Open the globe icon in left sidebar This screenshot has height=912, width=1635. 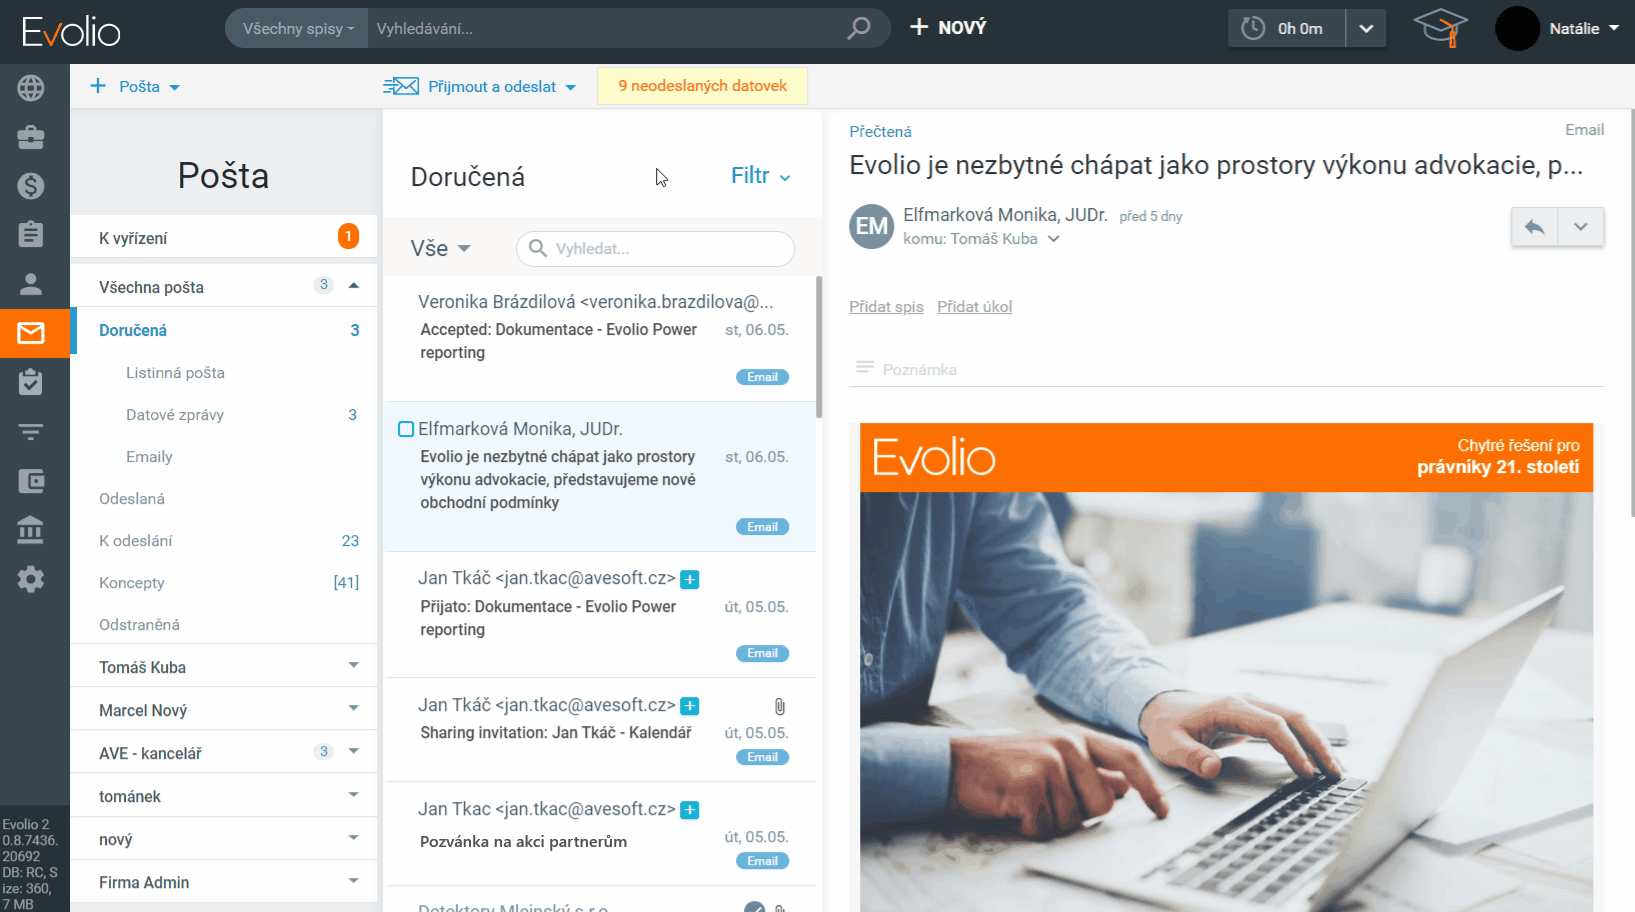coord(31,88)
